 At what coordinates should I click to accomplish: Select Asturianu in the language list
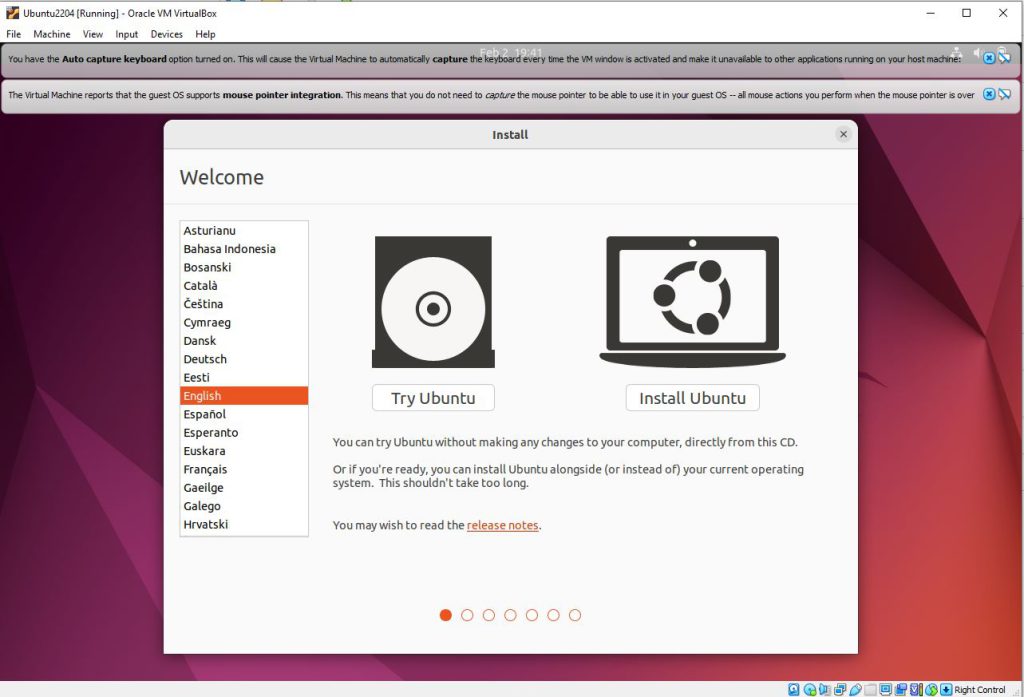(x=244, y=231)
